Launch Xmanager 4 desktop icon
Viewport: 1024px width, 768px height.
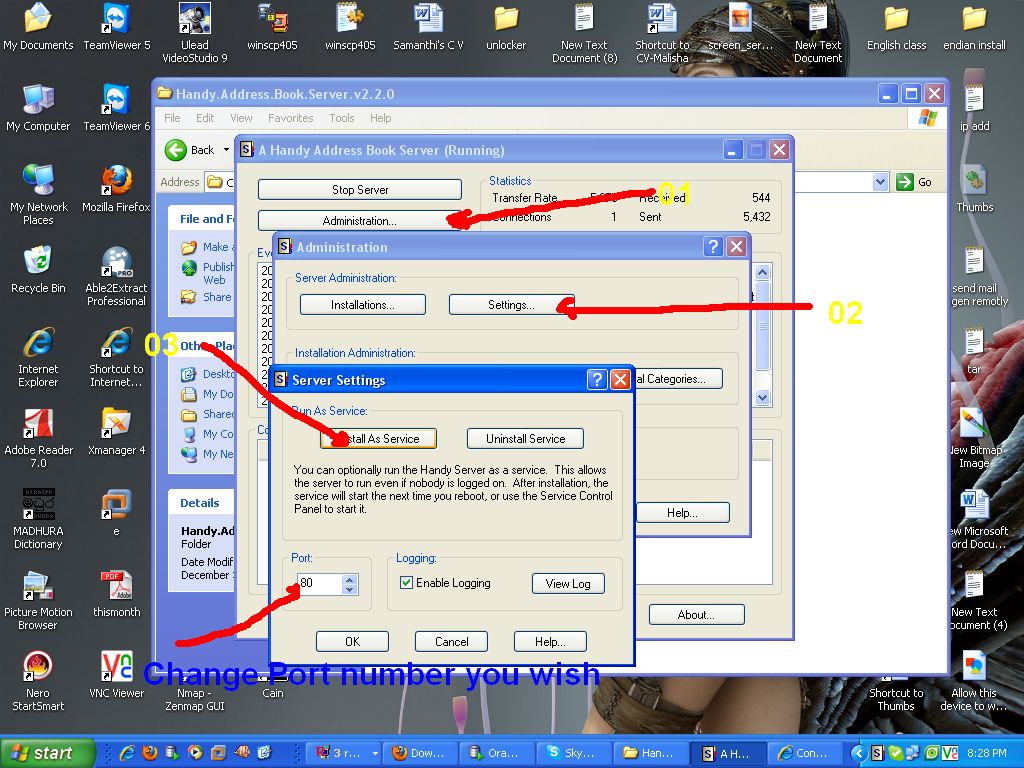tap(116, 432)
